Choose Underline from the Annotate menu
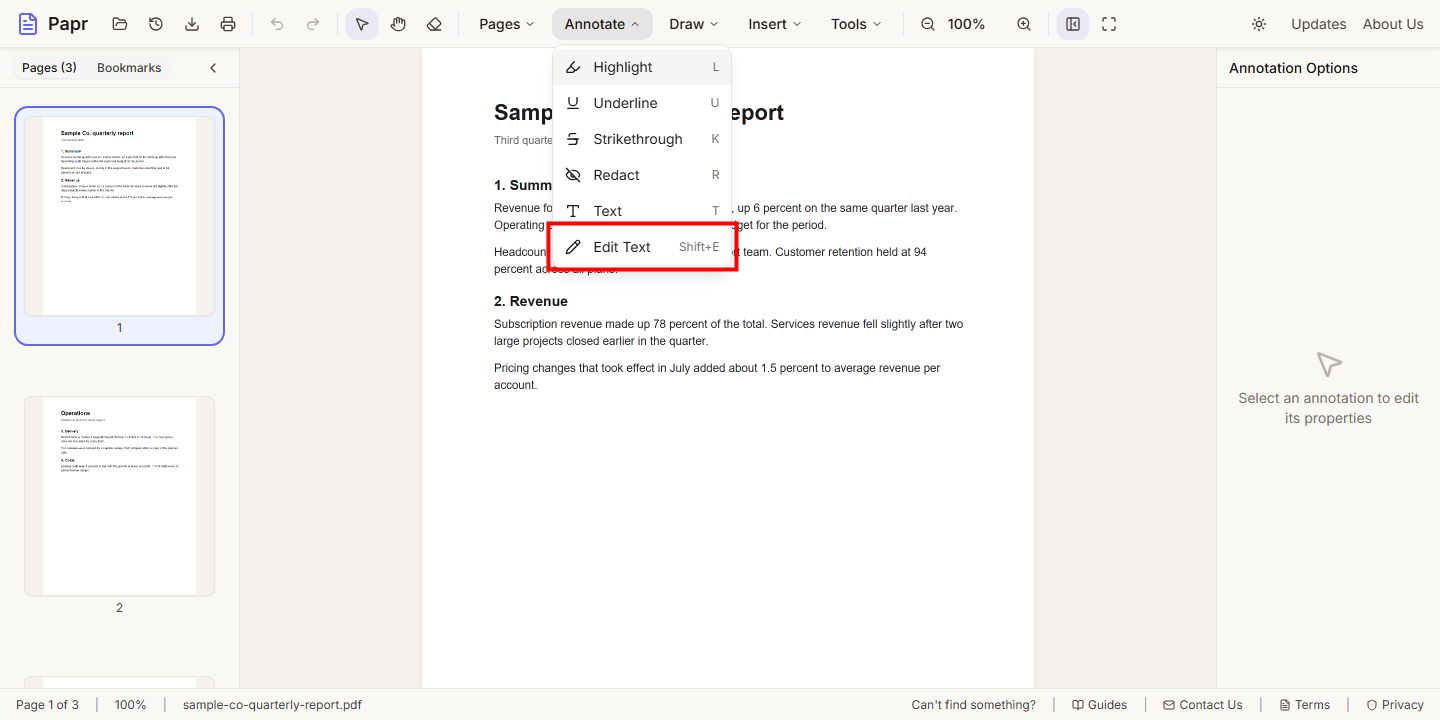This screenshot has width=1440, height=720. [x=642, y=103]
